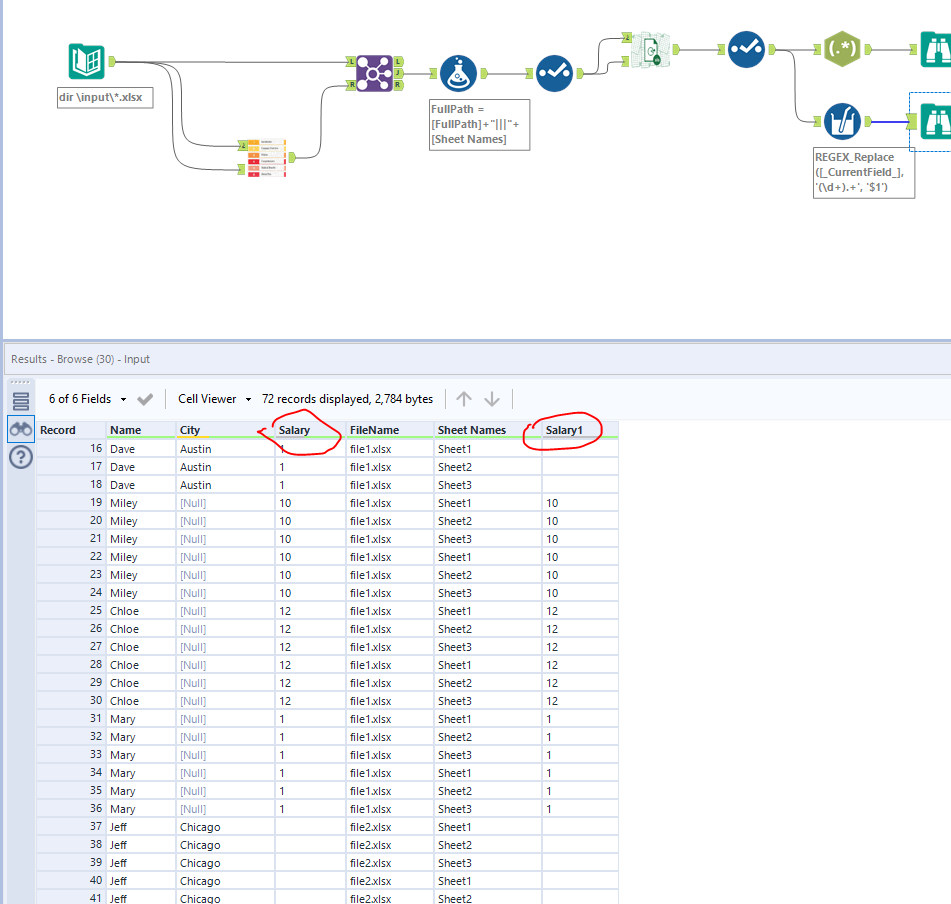Click the green RegEx tool
The width and height of the screenshot is (951, 904).
tap(842, 49)
